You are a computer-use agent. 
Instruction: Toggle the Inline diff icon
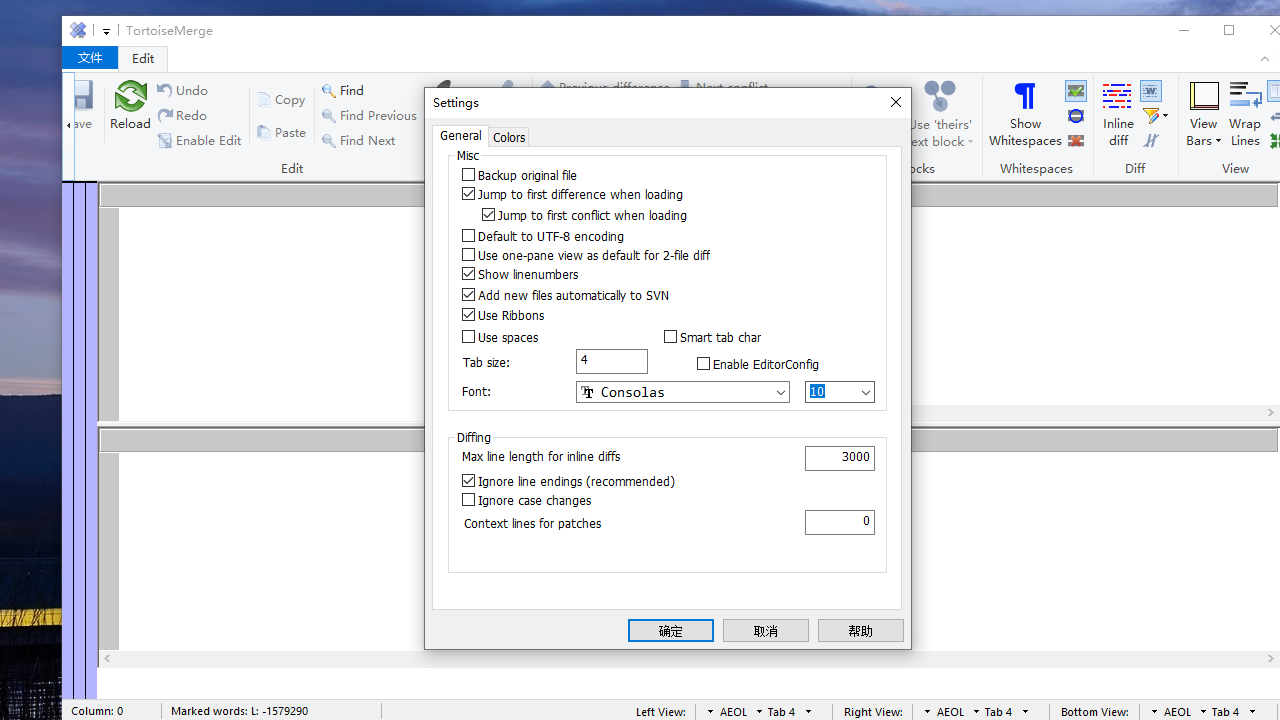coord(1117,97)
